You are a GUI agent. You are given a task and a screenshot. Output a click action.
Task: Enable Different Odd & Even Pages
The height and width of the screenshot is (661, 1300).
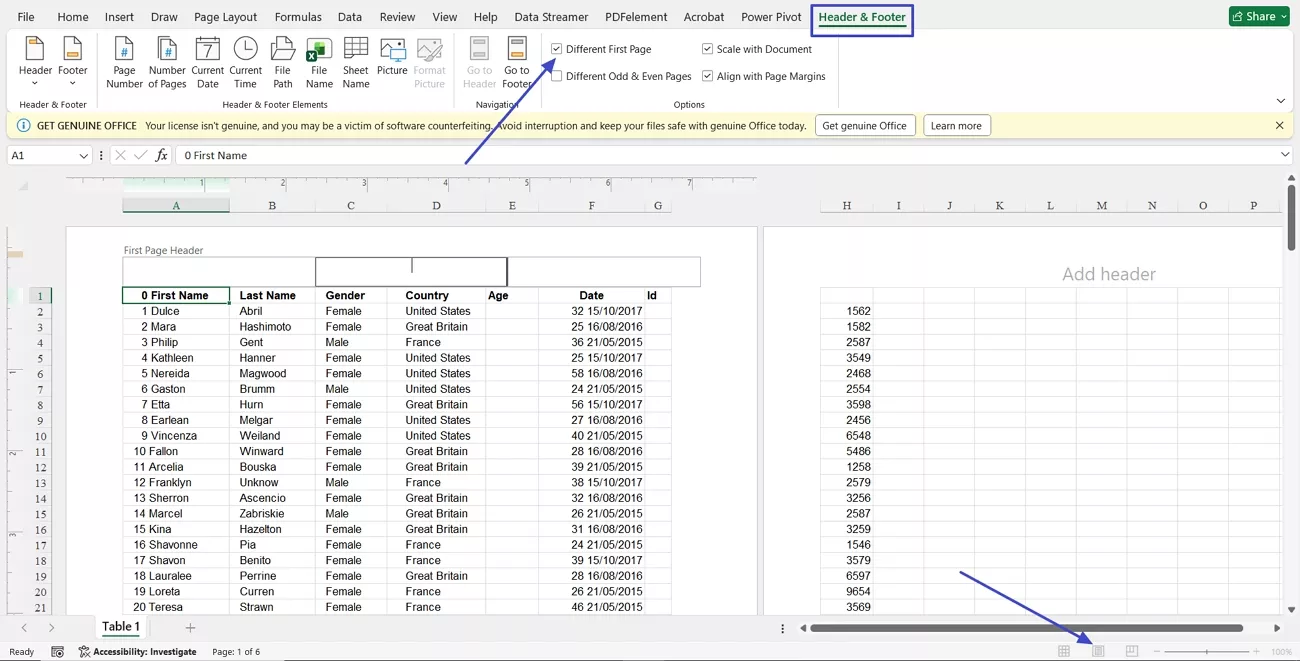click(555, 75)
